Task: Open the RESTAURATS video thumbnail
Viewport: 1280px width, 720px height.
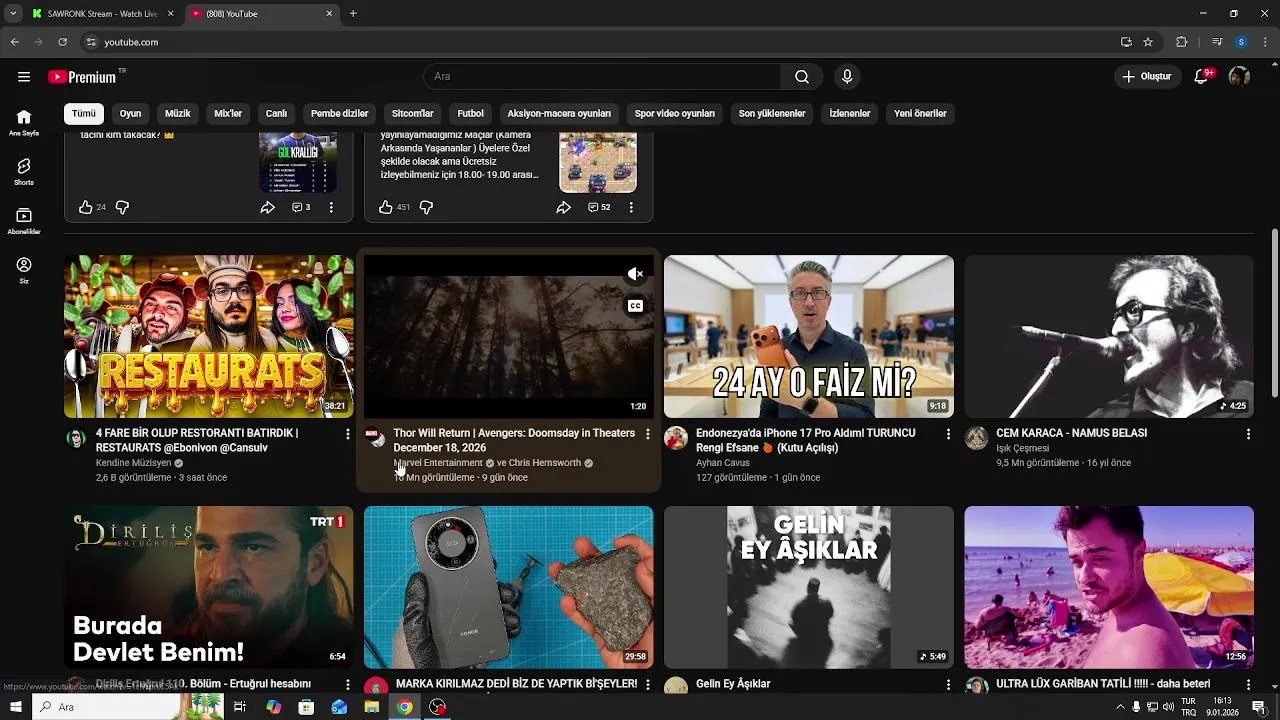Action: [209, 336]
